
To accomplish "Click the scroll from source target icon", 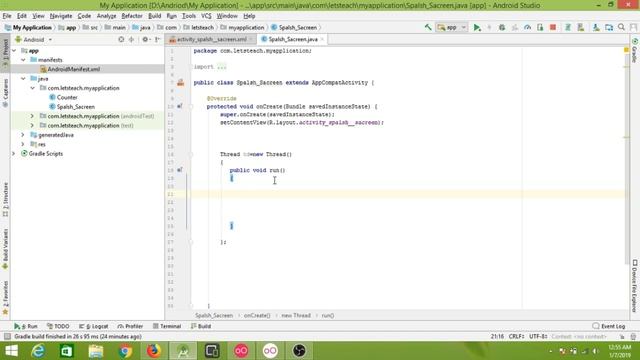I will (121, 40).
